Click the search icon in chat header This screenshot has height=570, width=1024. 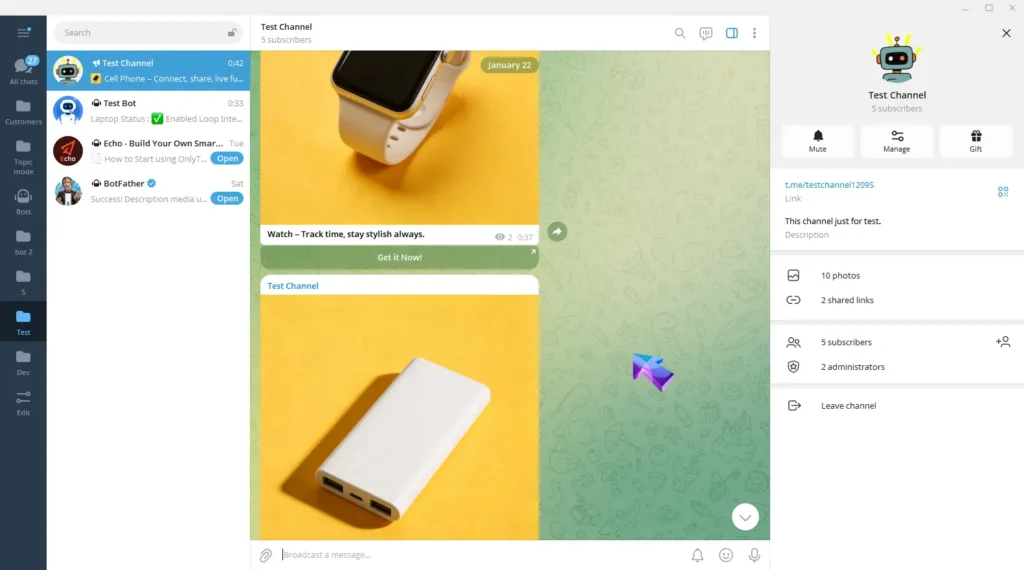[x=680, y=33]
